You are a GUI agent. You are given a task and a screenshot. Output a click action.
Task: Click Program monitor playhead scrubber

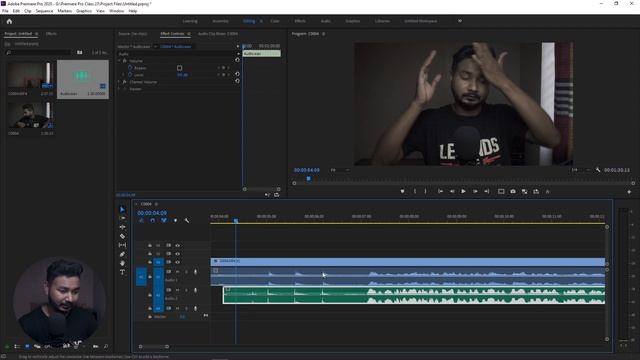[309, 178]
